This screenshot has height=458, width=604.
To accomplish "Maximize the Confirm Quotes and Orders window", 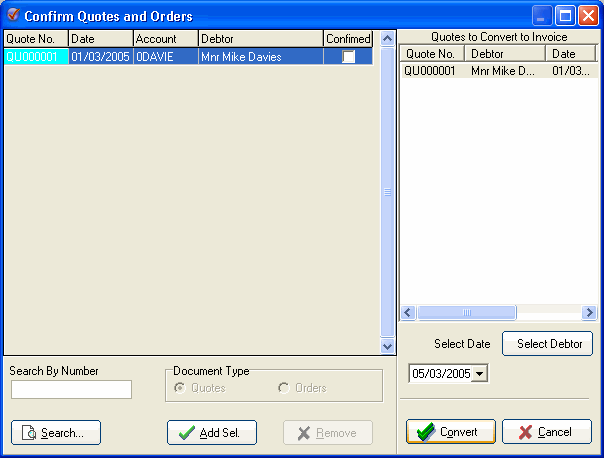I will point(565,16).
